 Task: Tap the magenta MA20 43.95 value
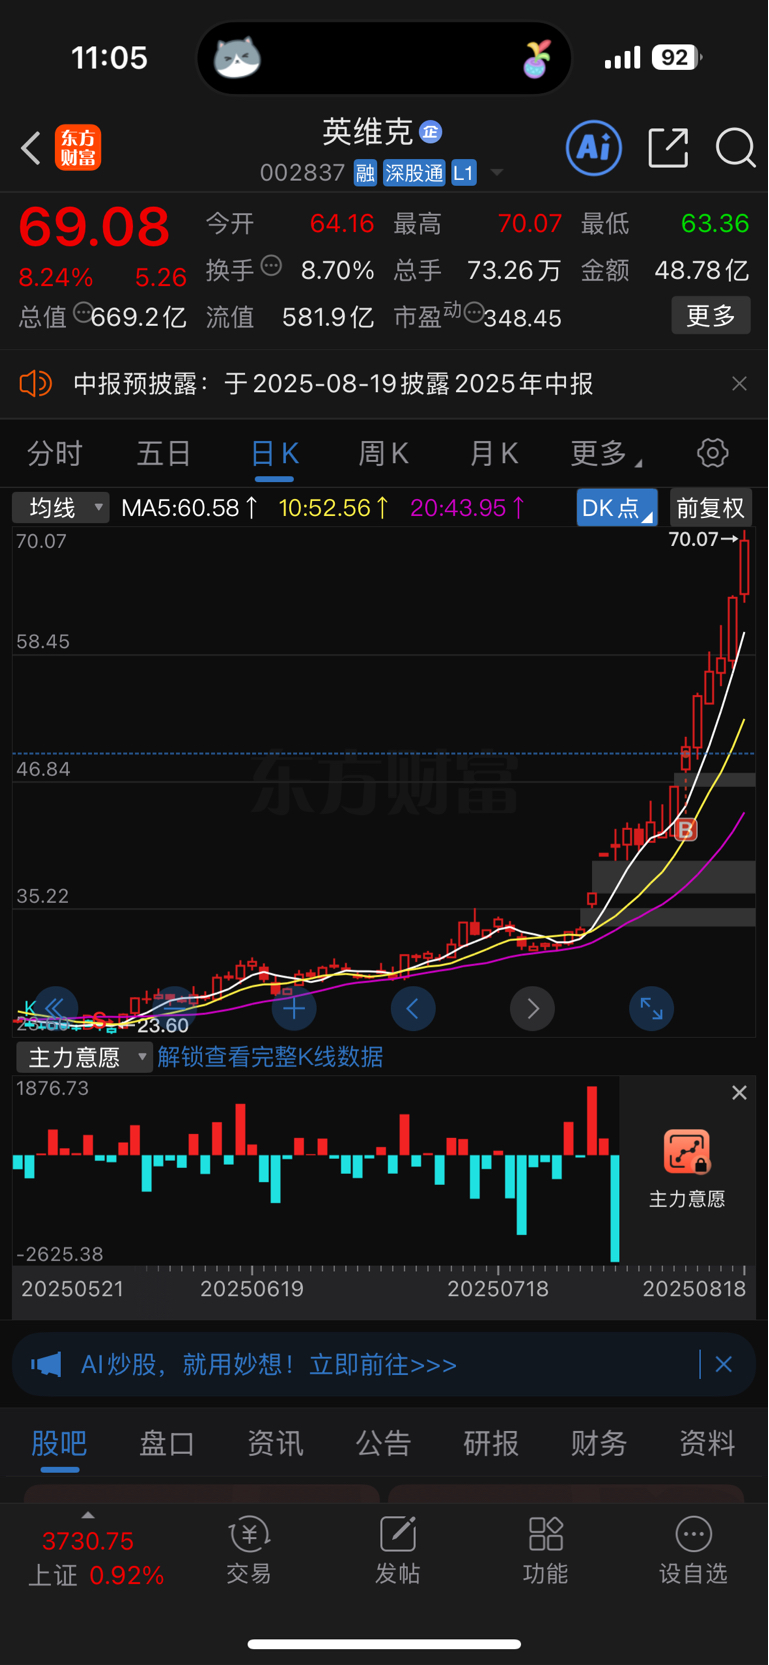click(467, 508)
